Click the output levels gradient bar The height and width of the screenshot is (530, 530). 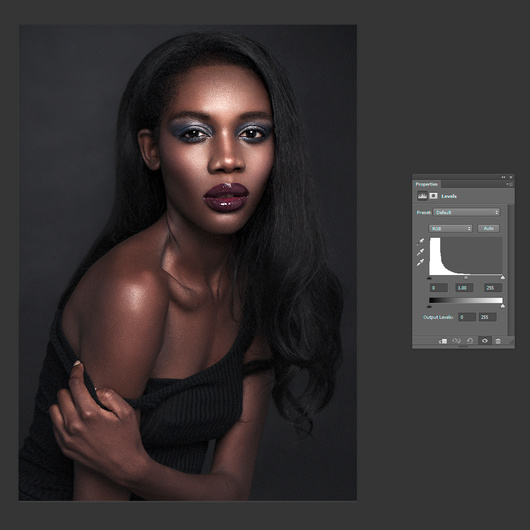point(466,300)
